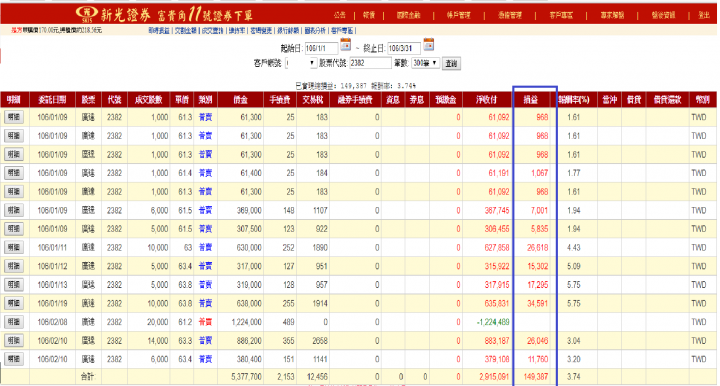
Task: Click the 手續費 column header
Action: click(280, 100)
